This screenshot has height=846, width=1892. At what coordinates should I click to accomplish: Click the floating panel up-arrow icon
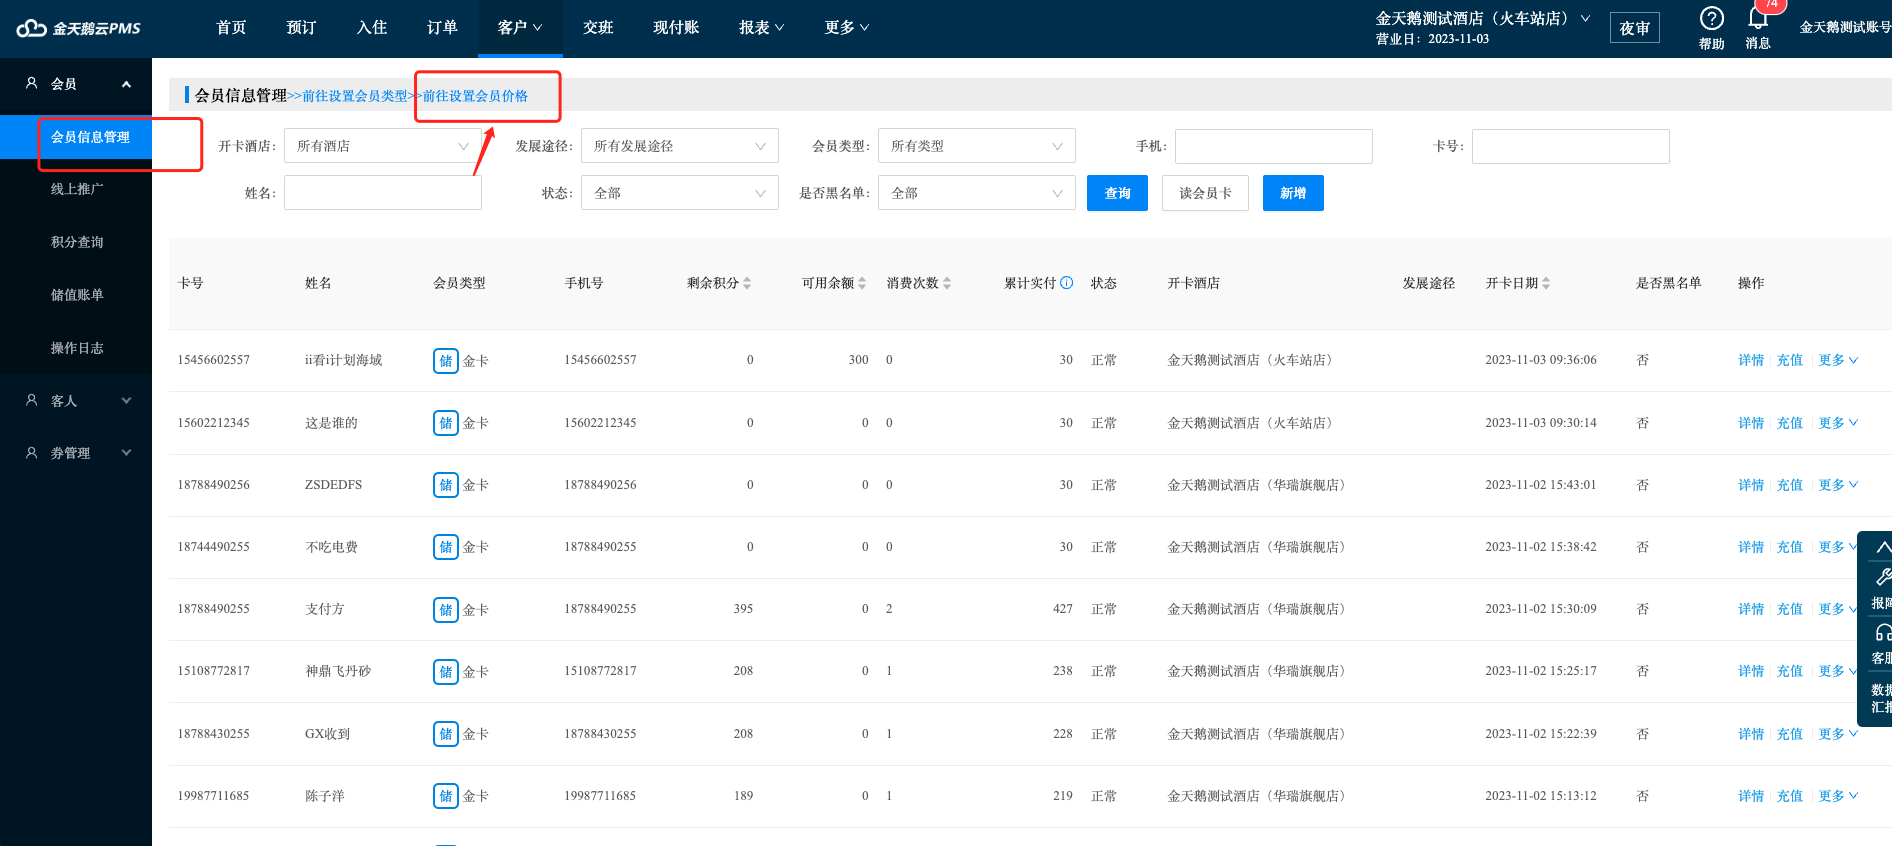pyautogui.click(x=1883, y=547)
